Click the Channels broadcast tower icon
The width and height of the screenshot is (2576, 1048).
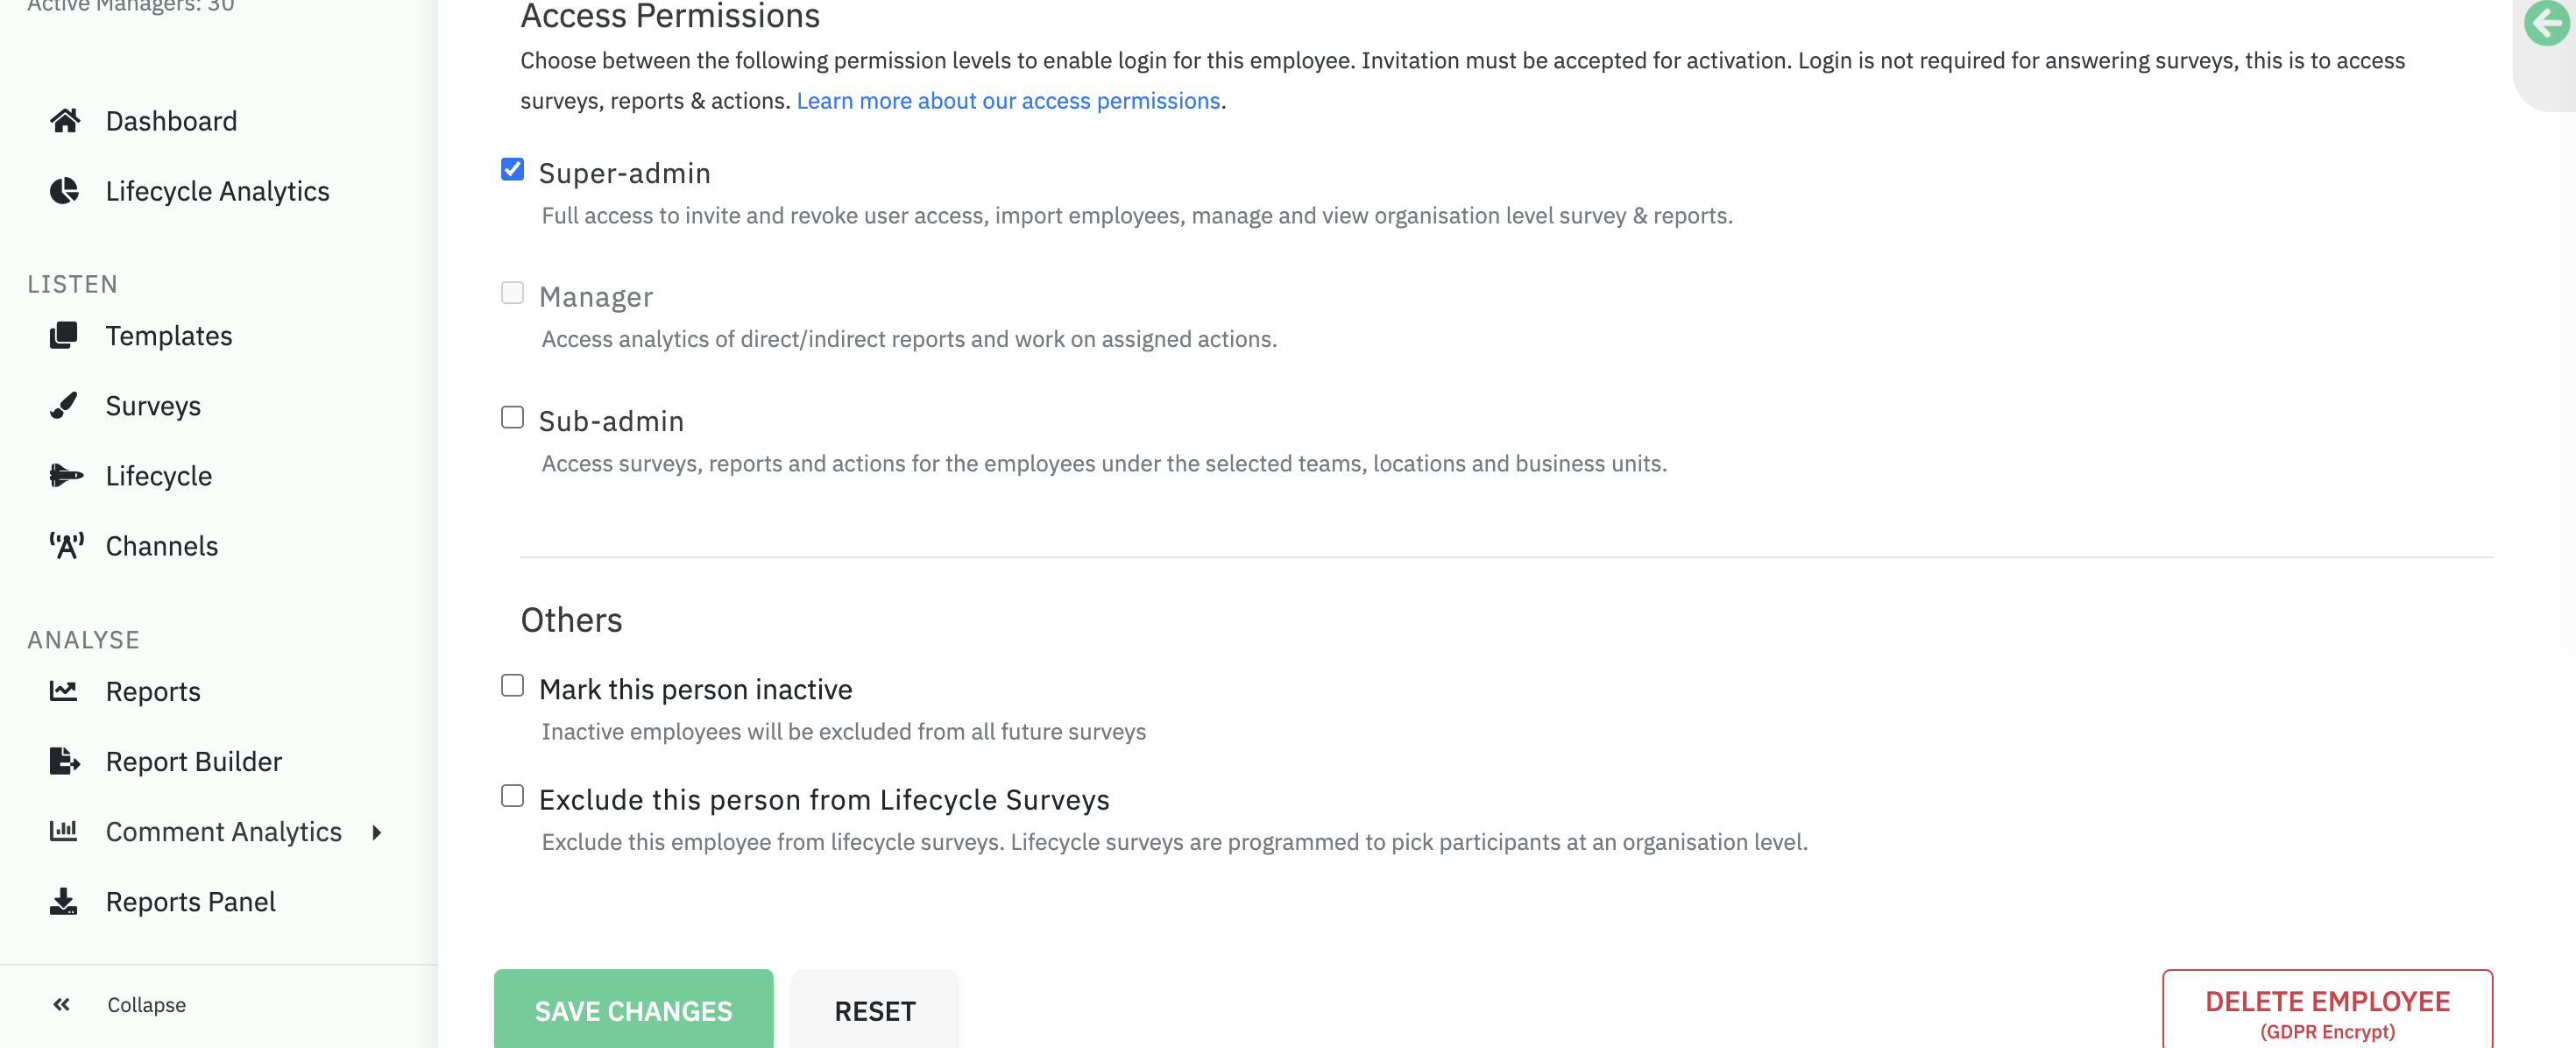pos(66,545)
